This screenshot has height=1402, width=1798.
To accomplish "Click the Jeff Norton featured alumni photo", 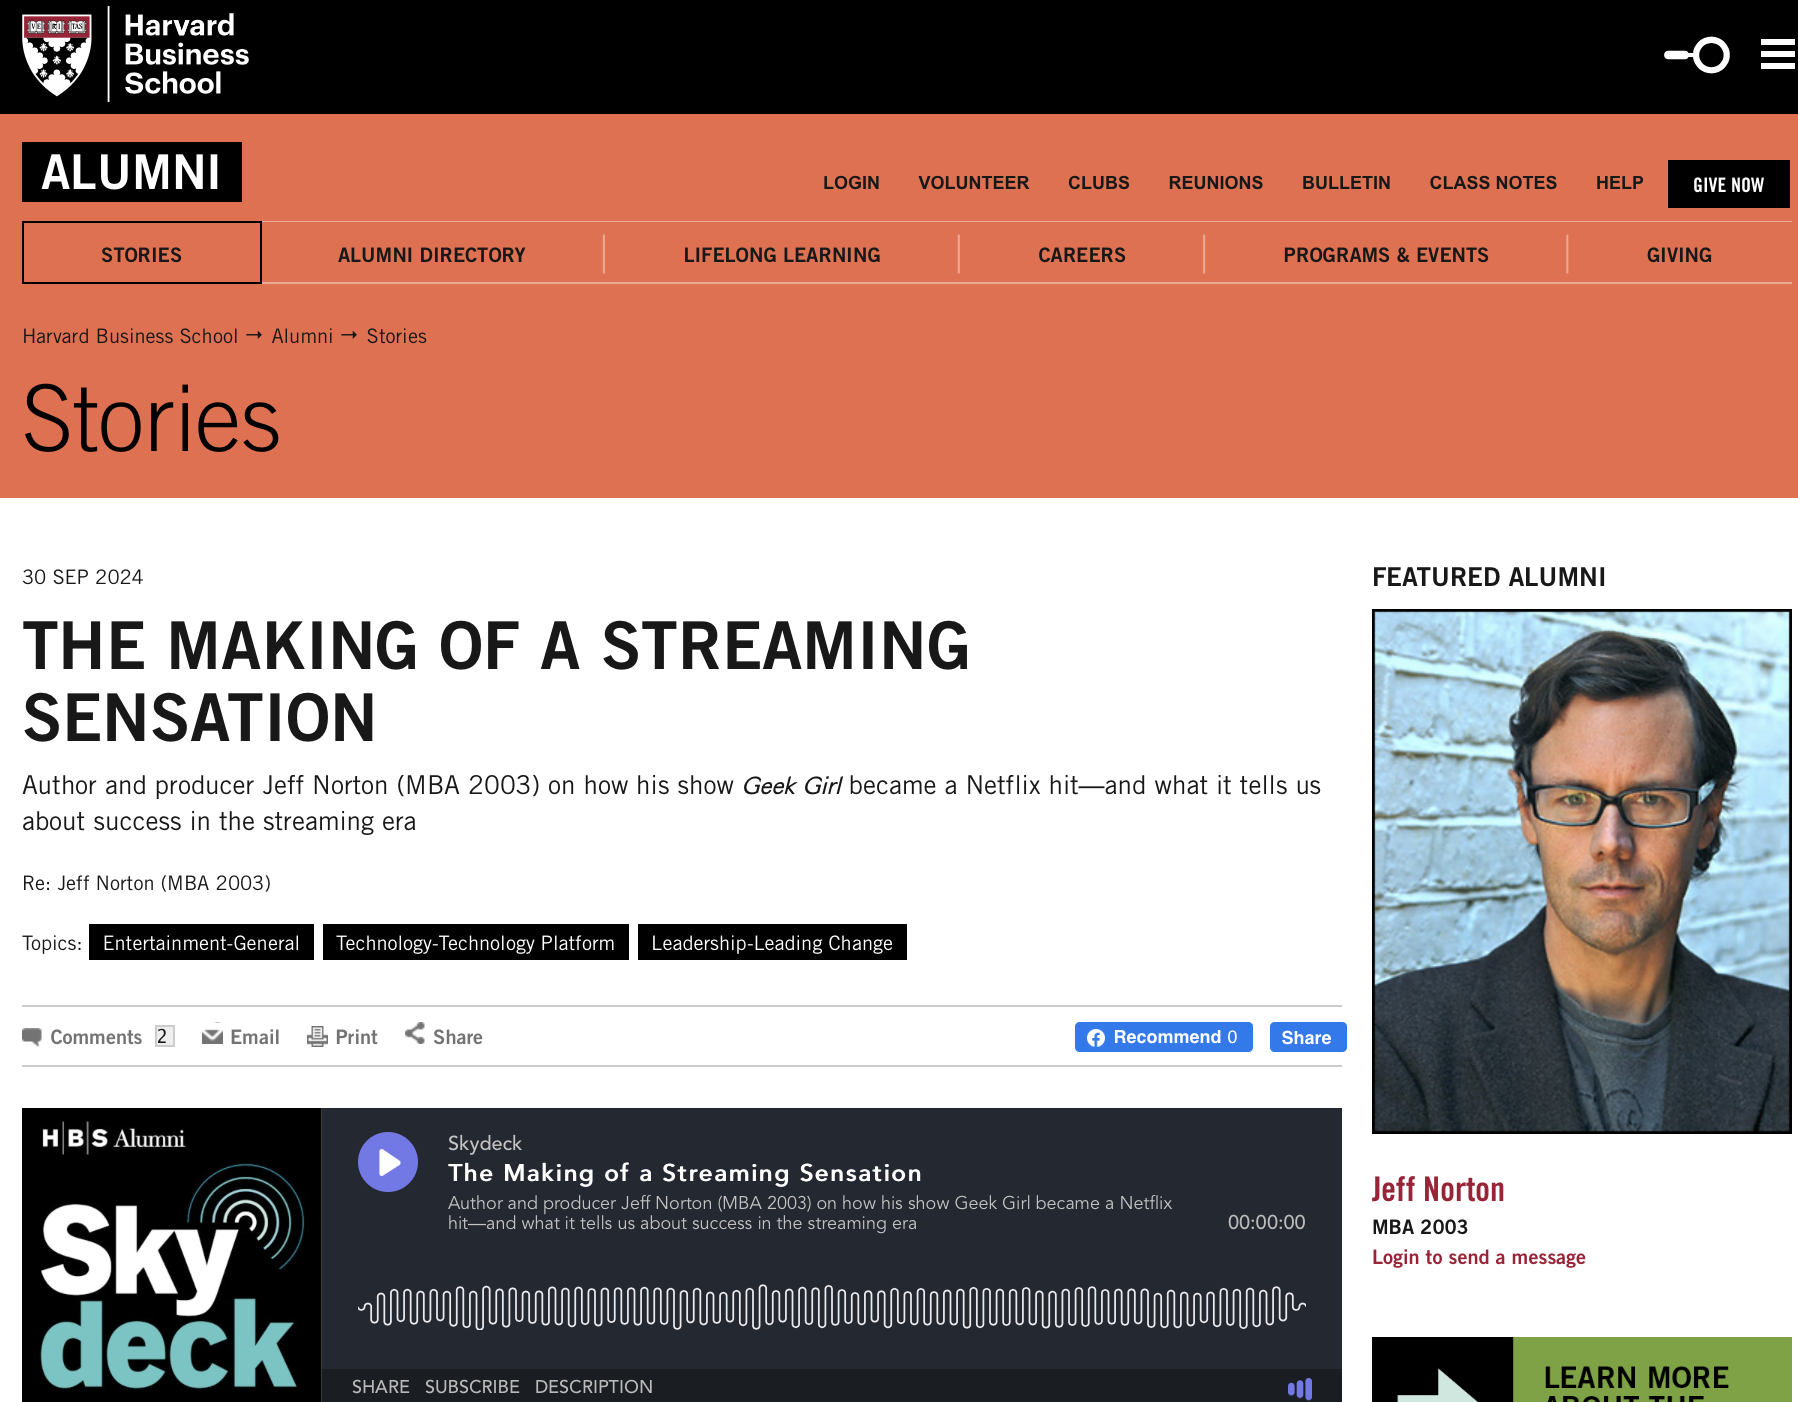I will pos(1582,871).
